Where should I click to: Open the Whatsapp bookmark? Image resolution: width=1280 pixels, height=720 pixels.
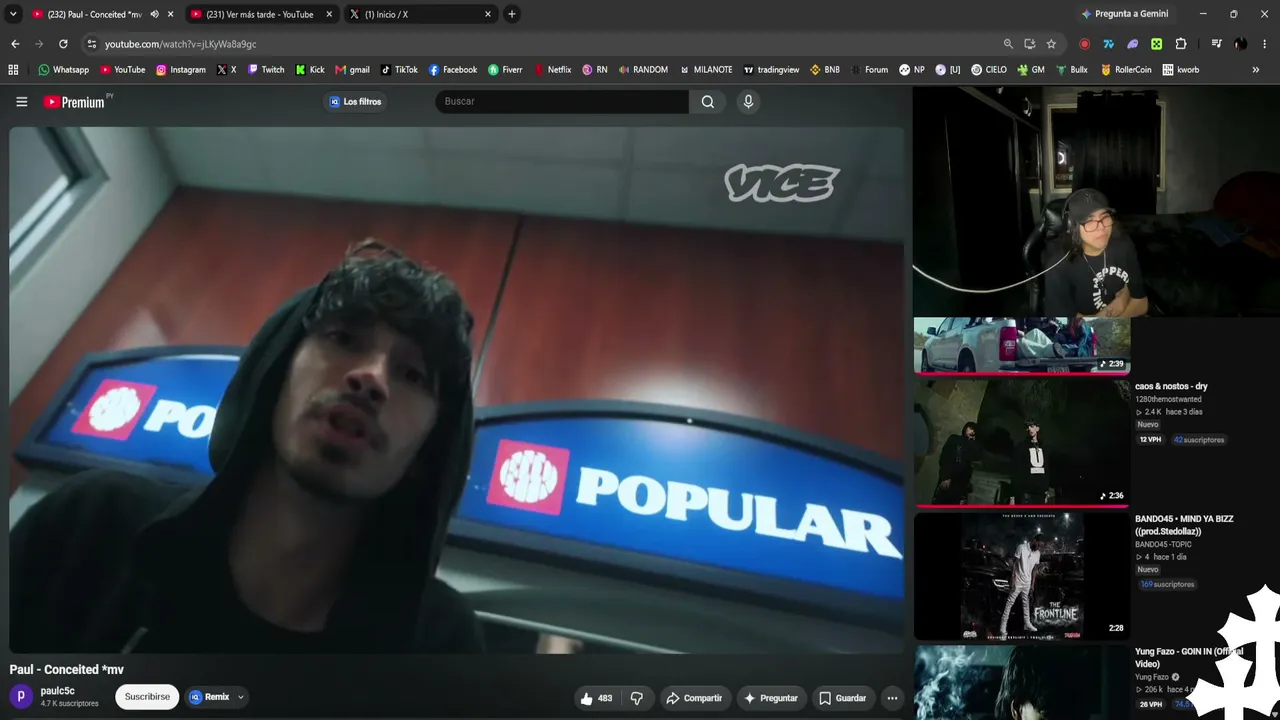(x=64, y=70)
